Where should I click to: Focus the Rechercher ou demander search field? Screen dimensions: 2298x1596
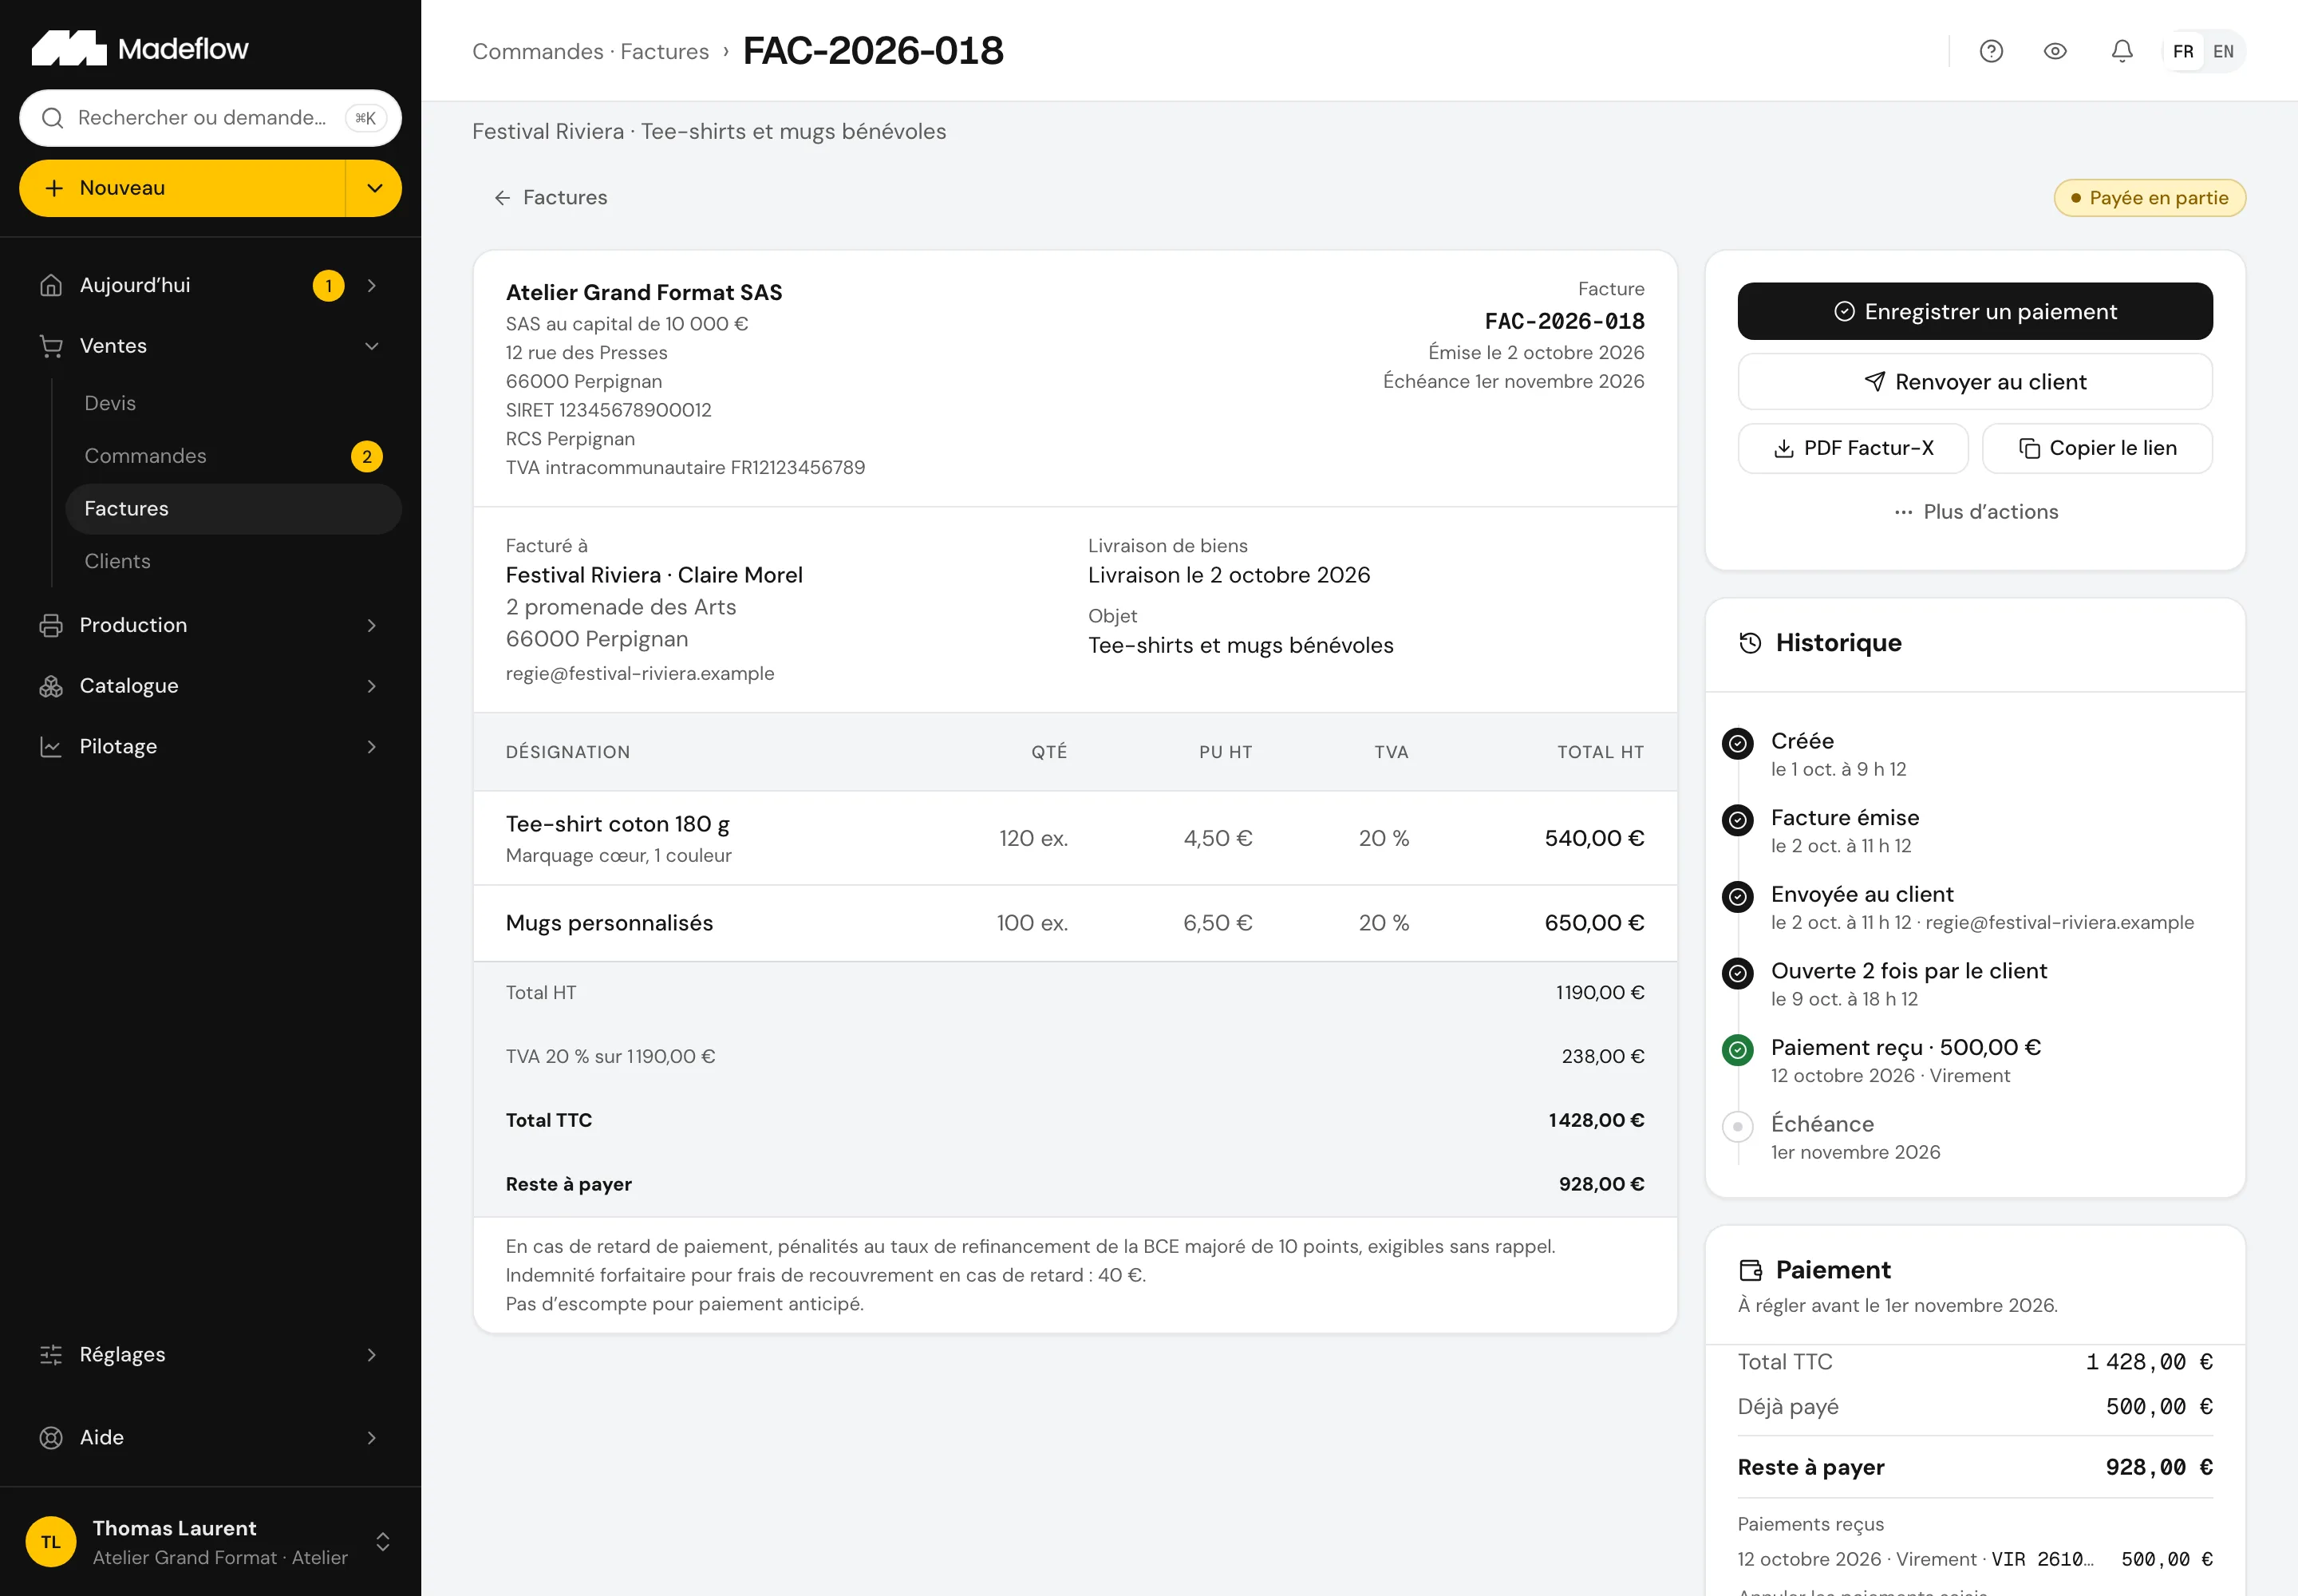pos(210,118)
